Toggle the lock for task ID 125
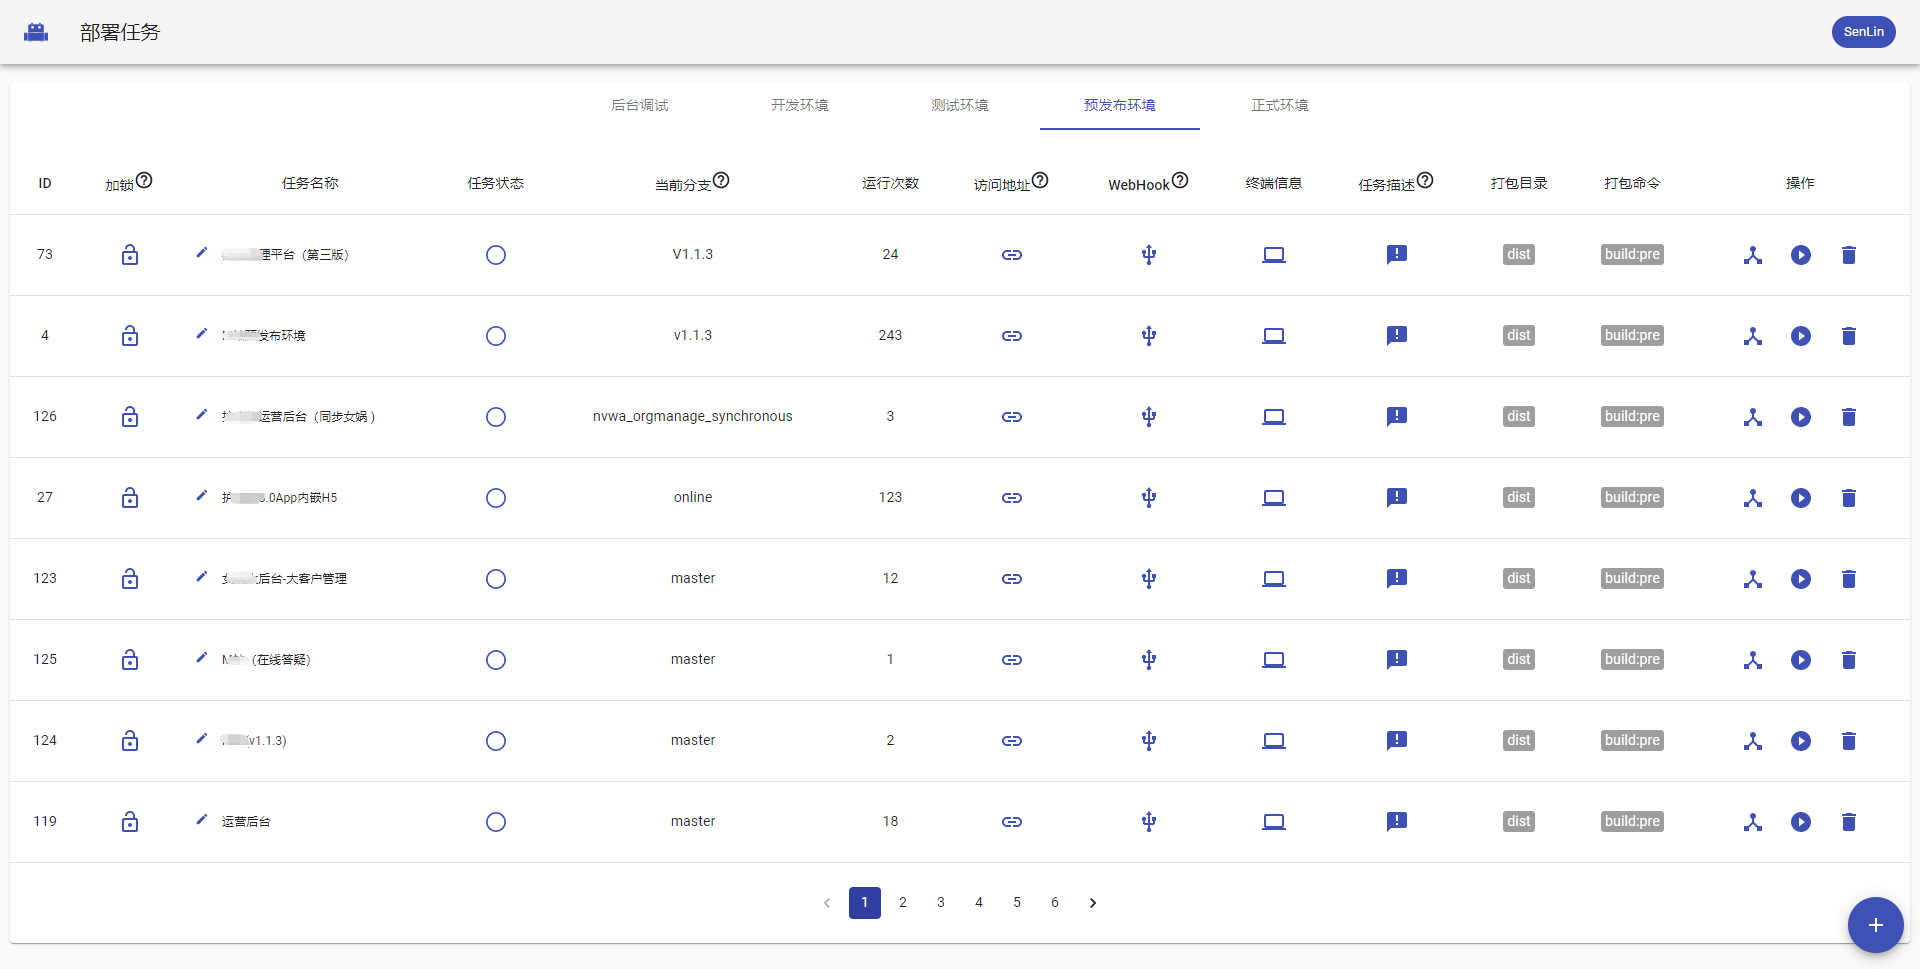Viewport: 1920px width, 969px height. [x=130, y=660]
